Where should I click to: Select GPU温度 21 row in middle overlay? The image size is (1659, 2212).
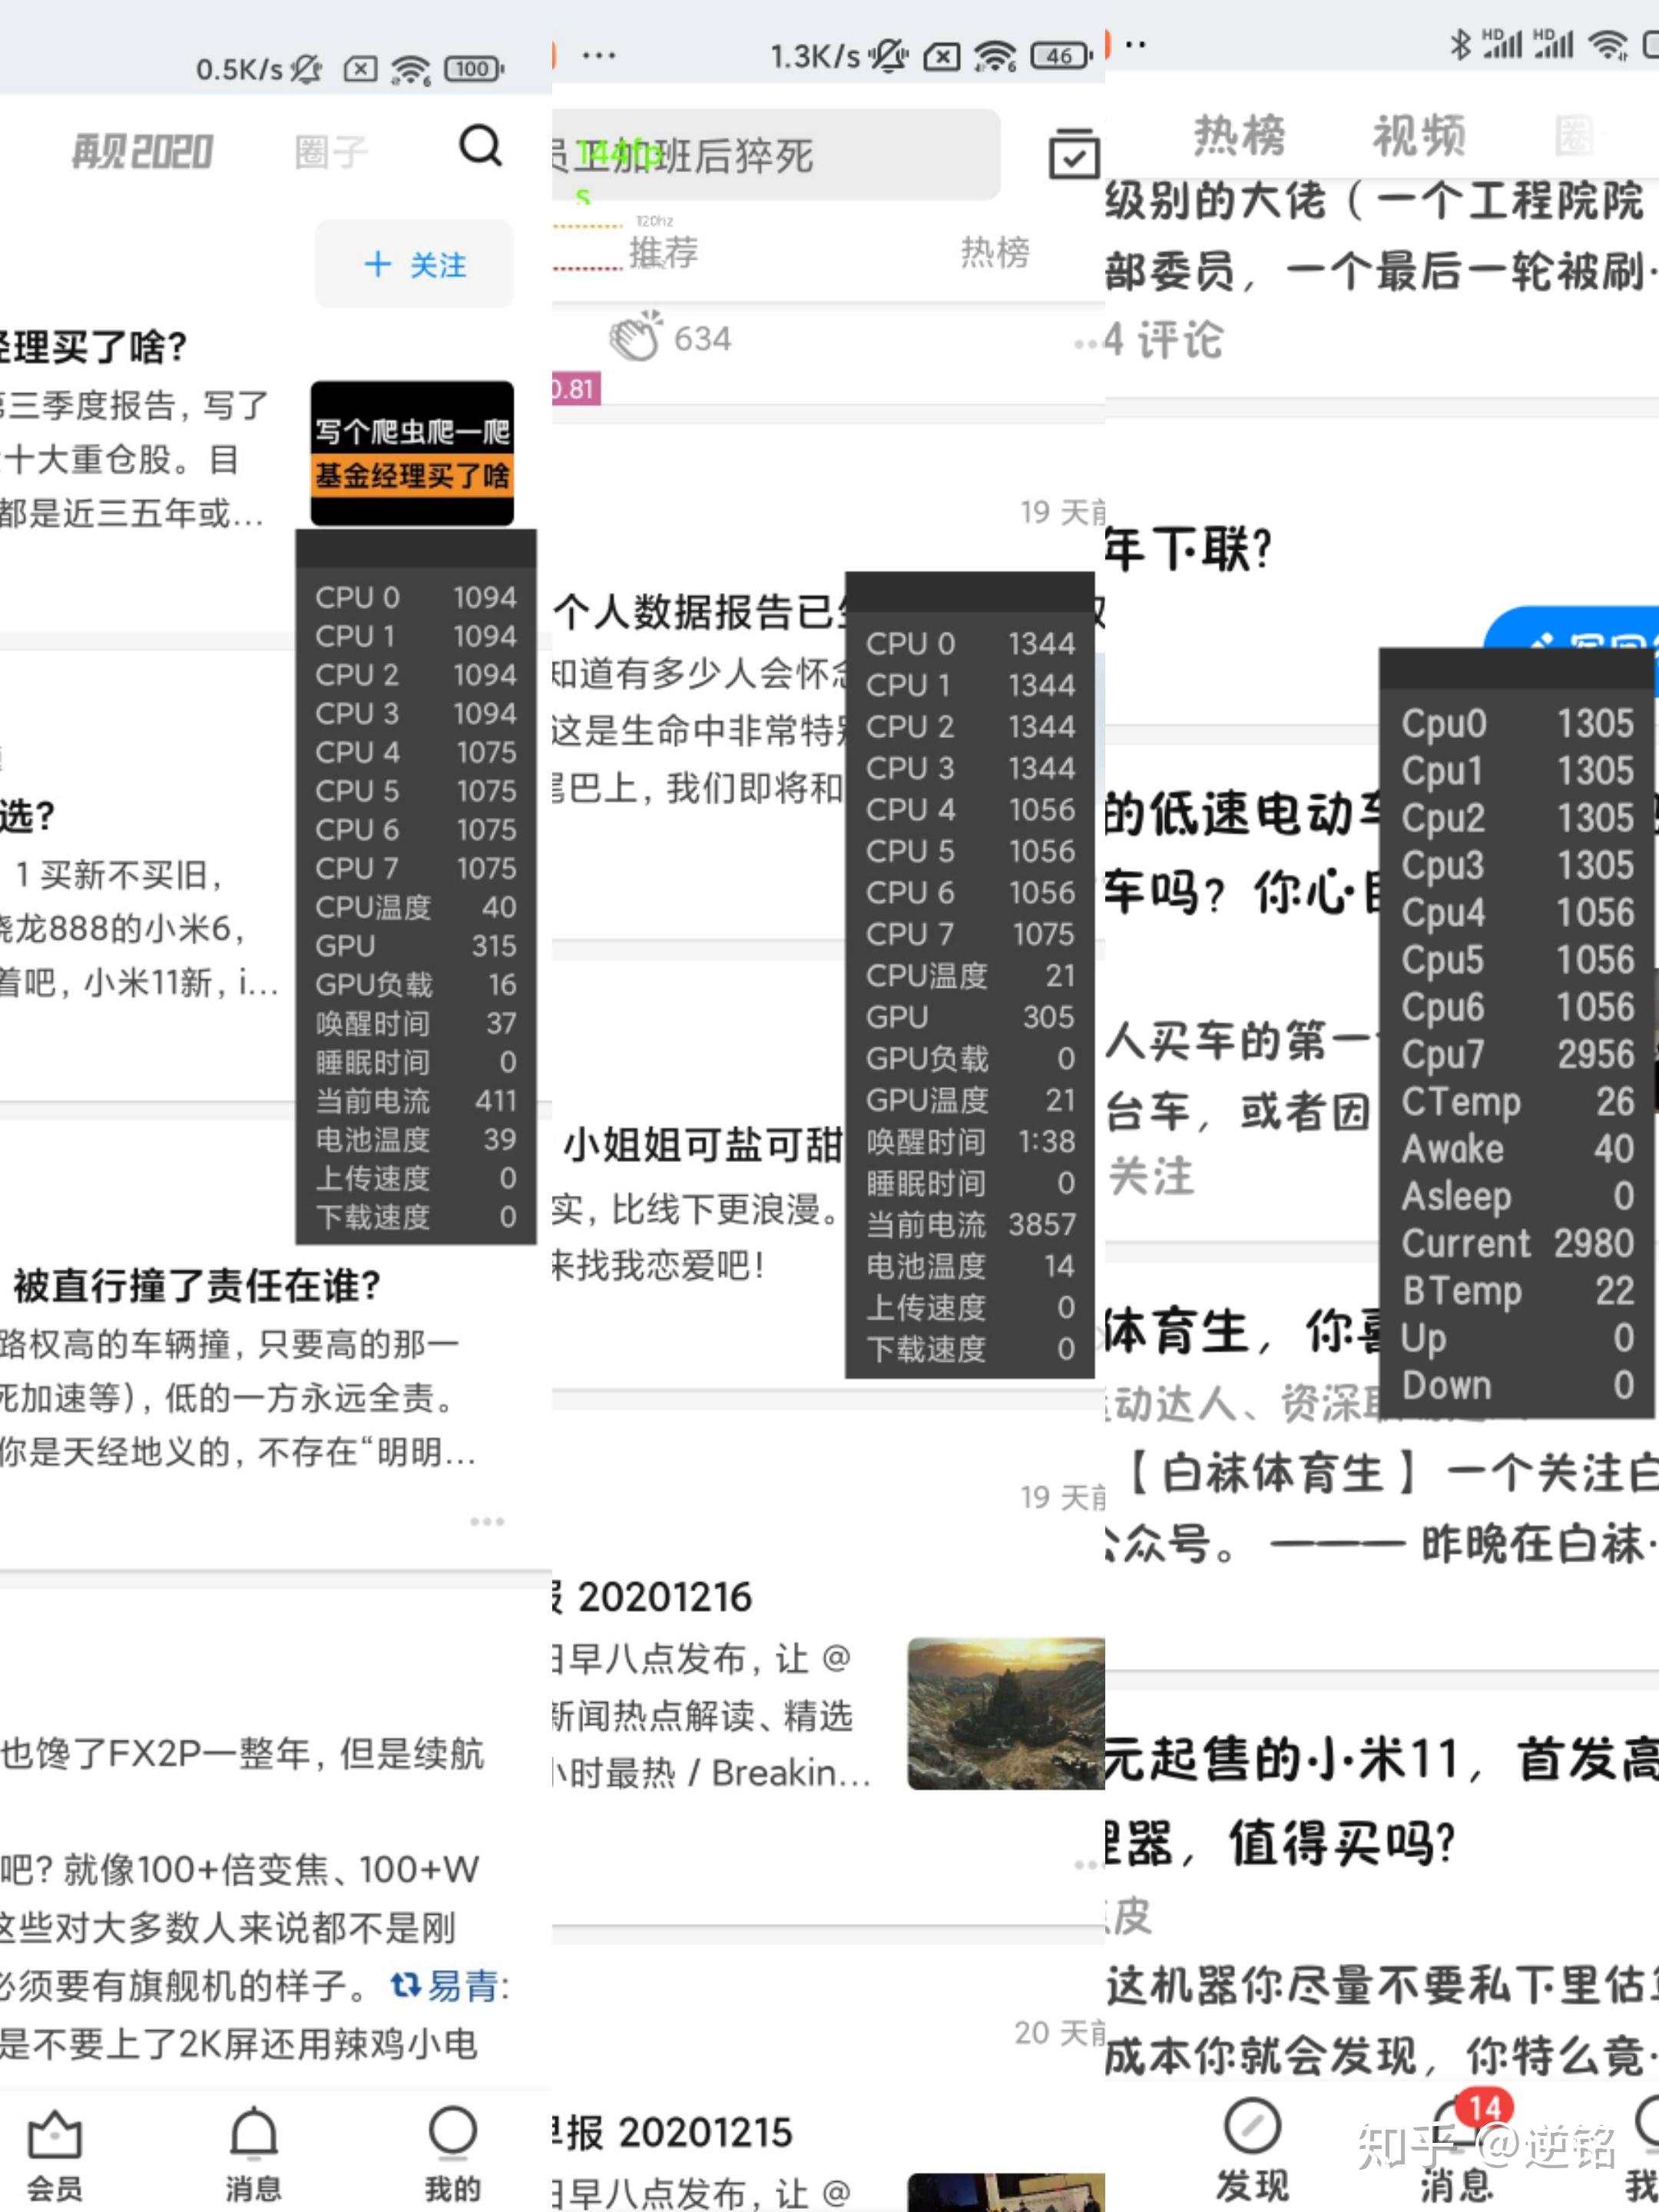970,1100
